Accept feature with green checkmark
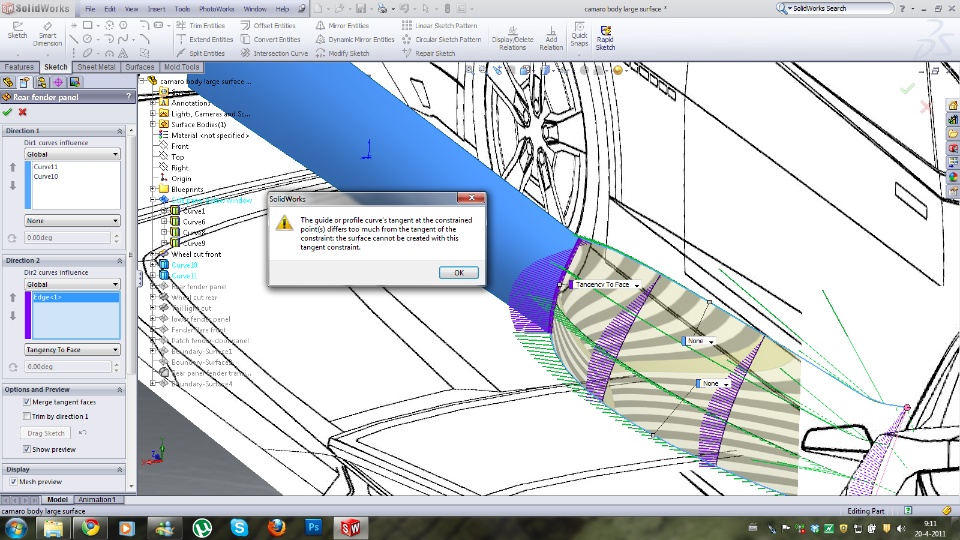This screenshot has height=540, width=960. tap(7, 112)
